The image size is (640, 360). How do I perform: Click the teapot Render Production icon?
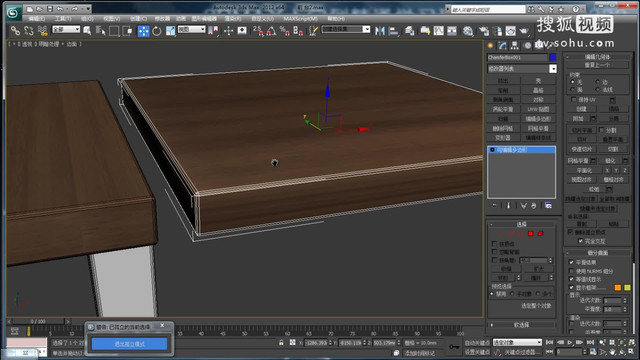(524, 31)
